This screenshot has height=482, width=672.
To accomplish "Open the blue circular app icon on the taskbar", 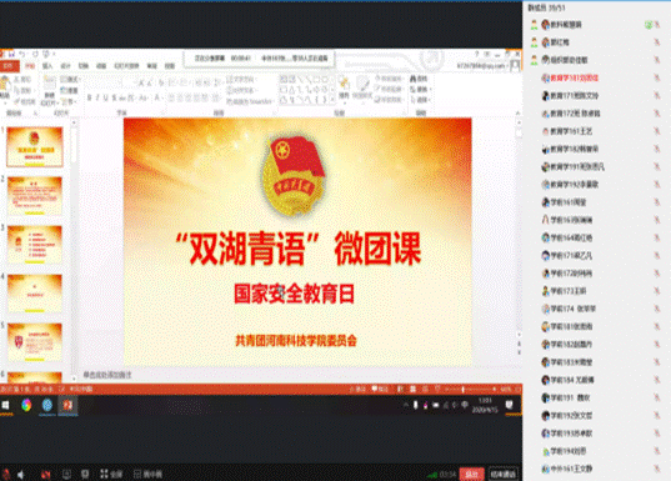I will coord(47,405).
